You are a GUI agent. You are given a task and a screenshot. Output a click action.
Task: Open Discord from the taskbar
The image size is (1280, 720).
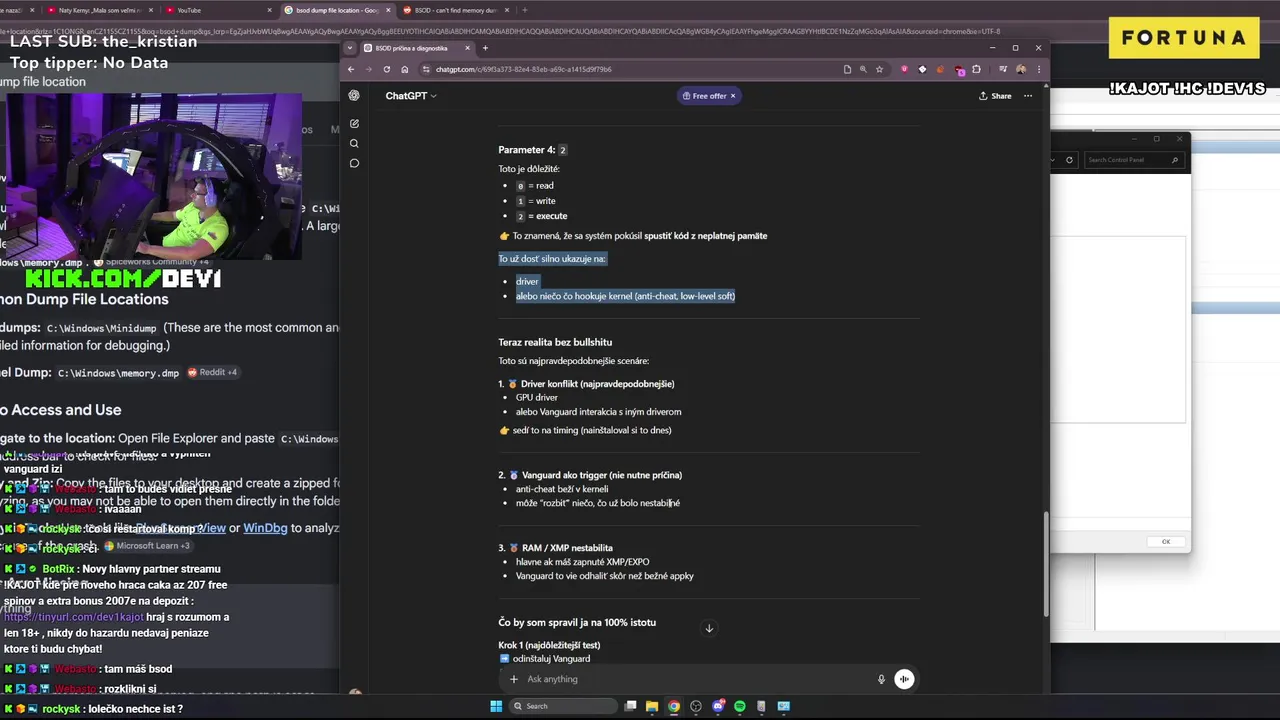[718, 706]
